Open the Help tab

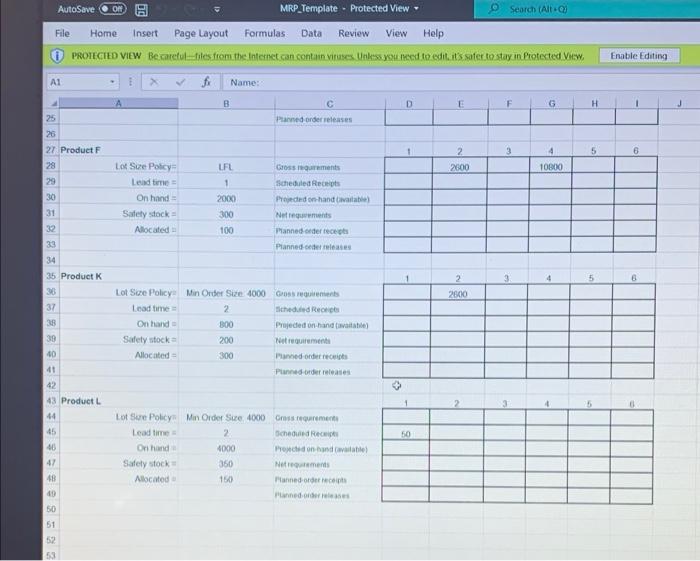(x=433, y=33)
